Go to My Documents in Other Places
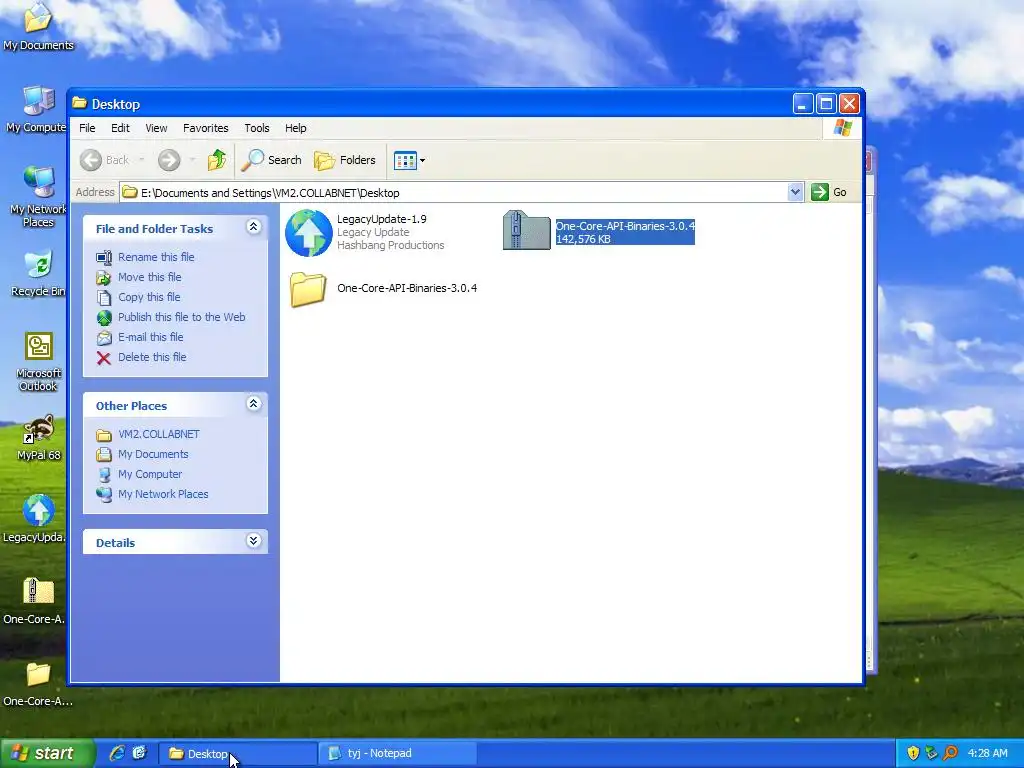This screenshot has height=768, width=1024. 153,455
